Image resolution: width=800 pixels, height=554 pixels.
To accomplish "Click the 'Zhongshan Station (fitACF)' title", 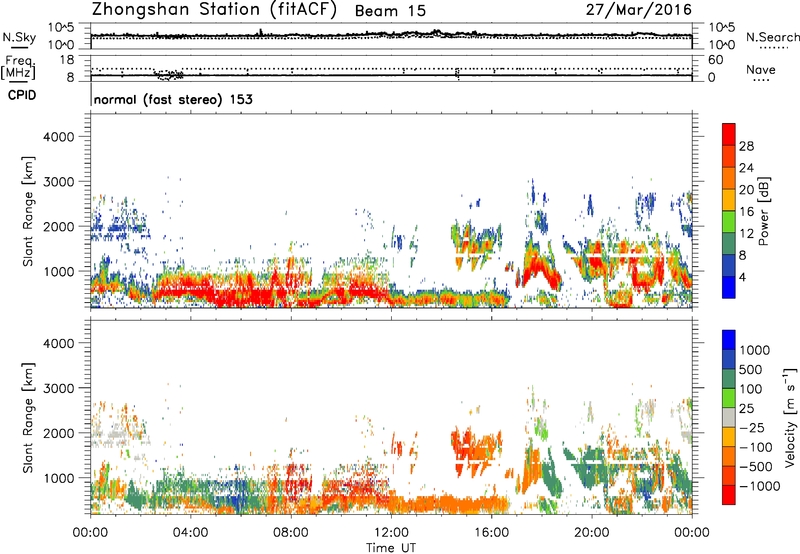I will point(214,10).
